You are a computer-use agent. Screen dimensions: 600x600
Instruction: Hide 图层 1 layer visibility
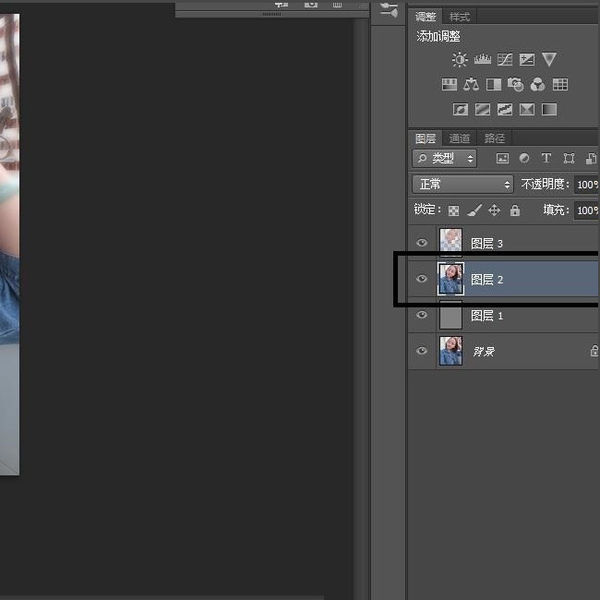coord(422,315)
